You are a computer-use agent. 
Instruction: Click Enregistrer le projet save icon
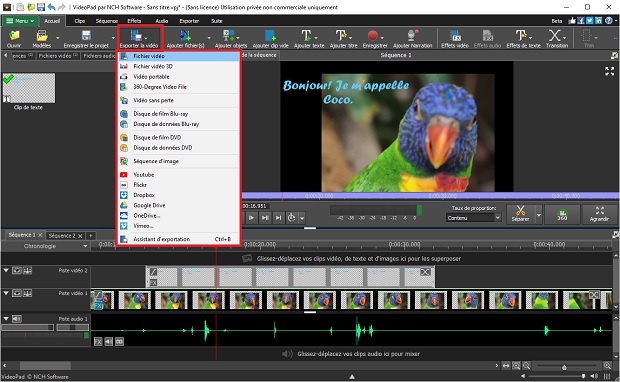pos(86,36)
